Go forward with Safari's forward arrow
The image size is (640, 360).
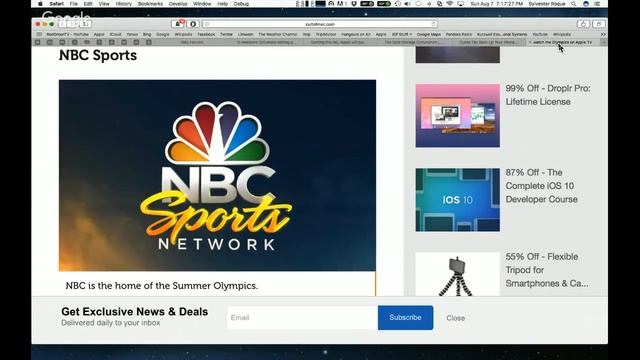[71, 24]
